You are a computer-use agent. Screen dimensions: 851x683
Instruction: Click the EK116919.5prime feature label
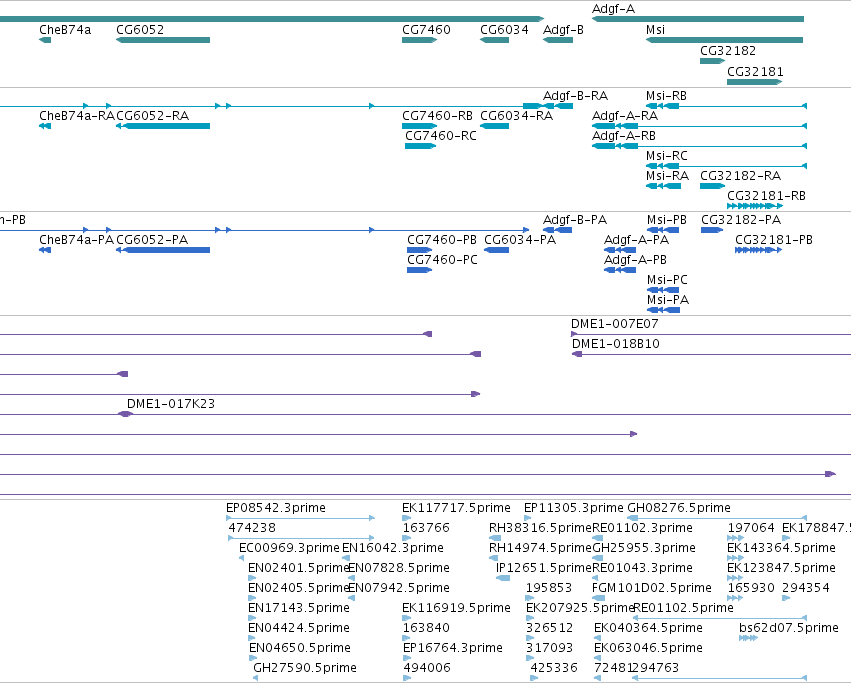pyautogui.click(x=456, y=608)
